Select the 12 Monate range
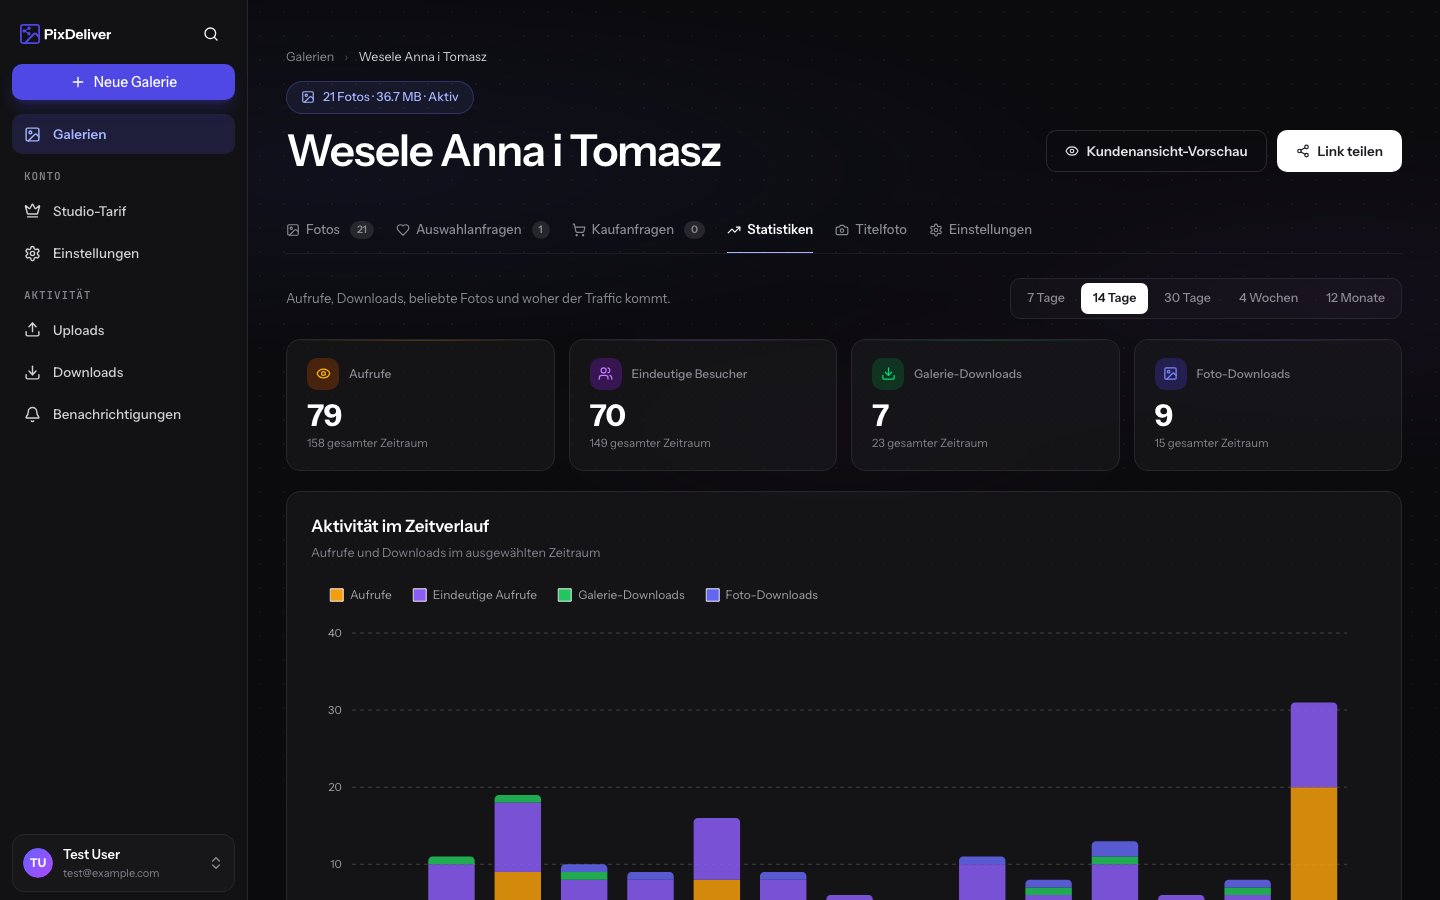The image size is (1440, 900). (1355, 298)
